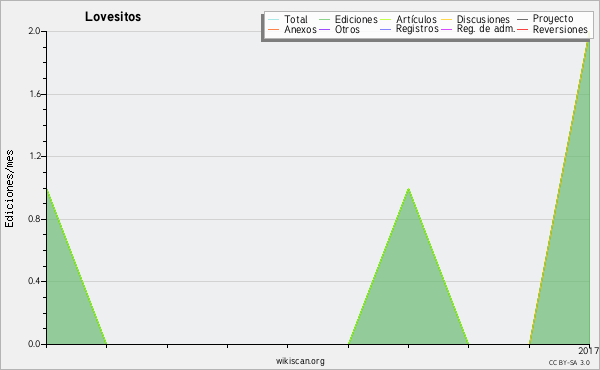The image size is (600, 370).
Task: Click the 1.2 y-axis tick label
Action: [x=35, y=156]
